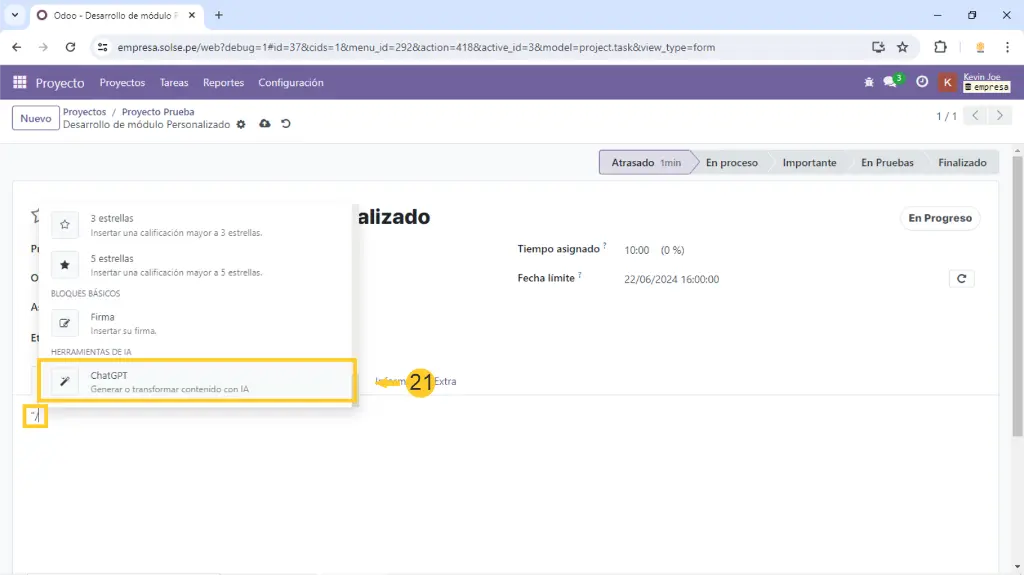This screenshot has height=575, width=1024.
Task: Click the refresh icon next to deadline
Action: 961,279
